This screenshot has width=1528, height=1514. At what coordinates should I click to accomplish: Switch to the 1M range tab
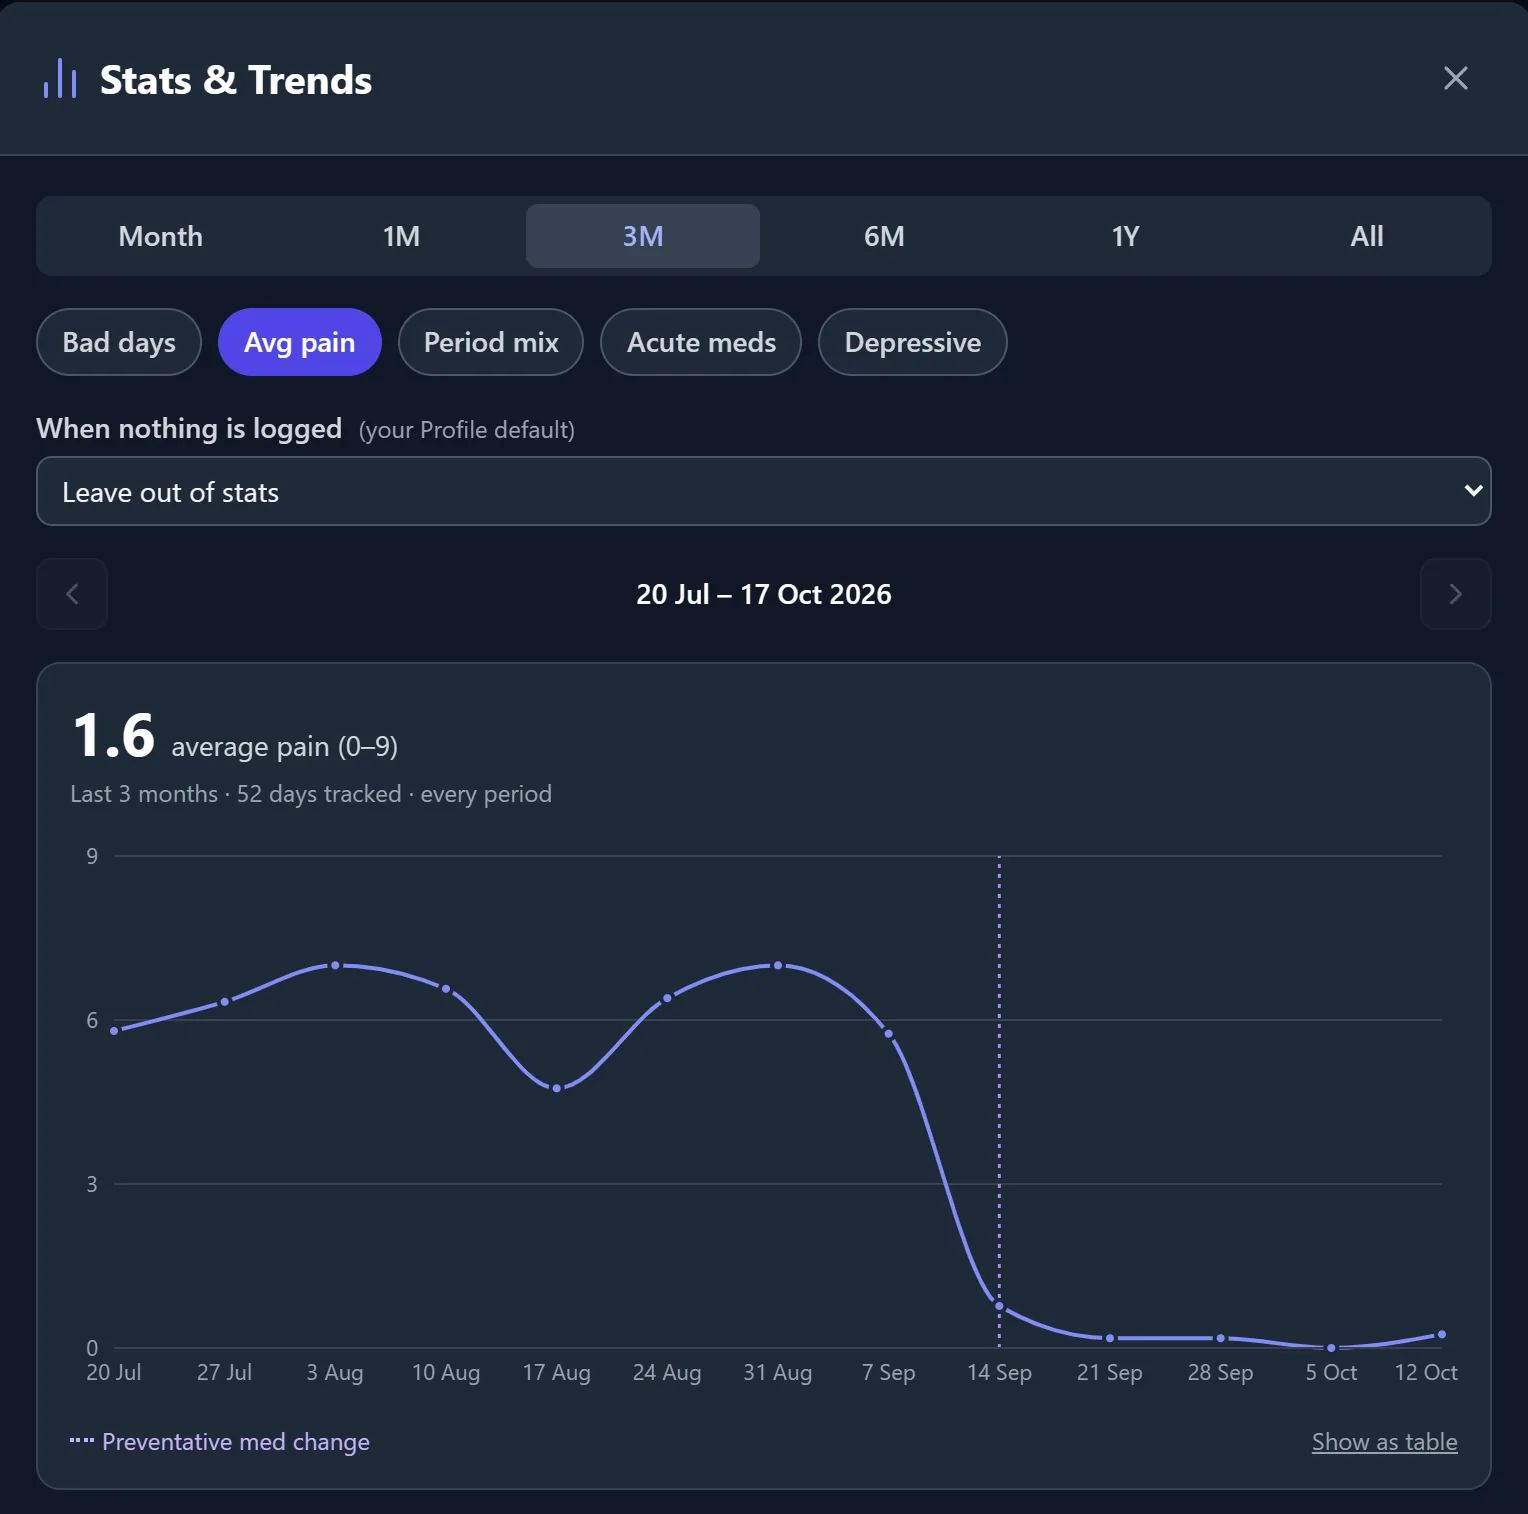click(402, 236)
